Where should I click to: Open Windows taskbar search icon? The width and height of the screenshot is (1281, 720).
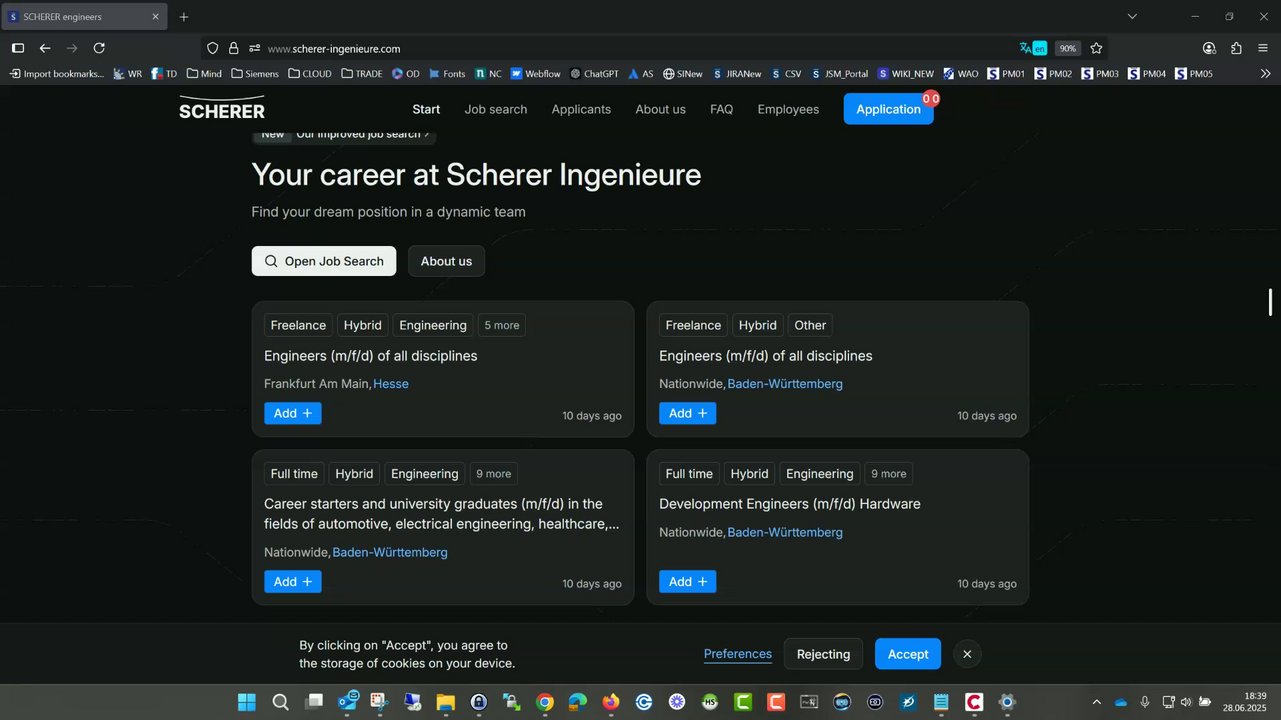tap(280, 702)
